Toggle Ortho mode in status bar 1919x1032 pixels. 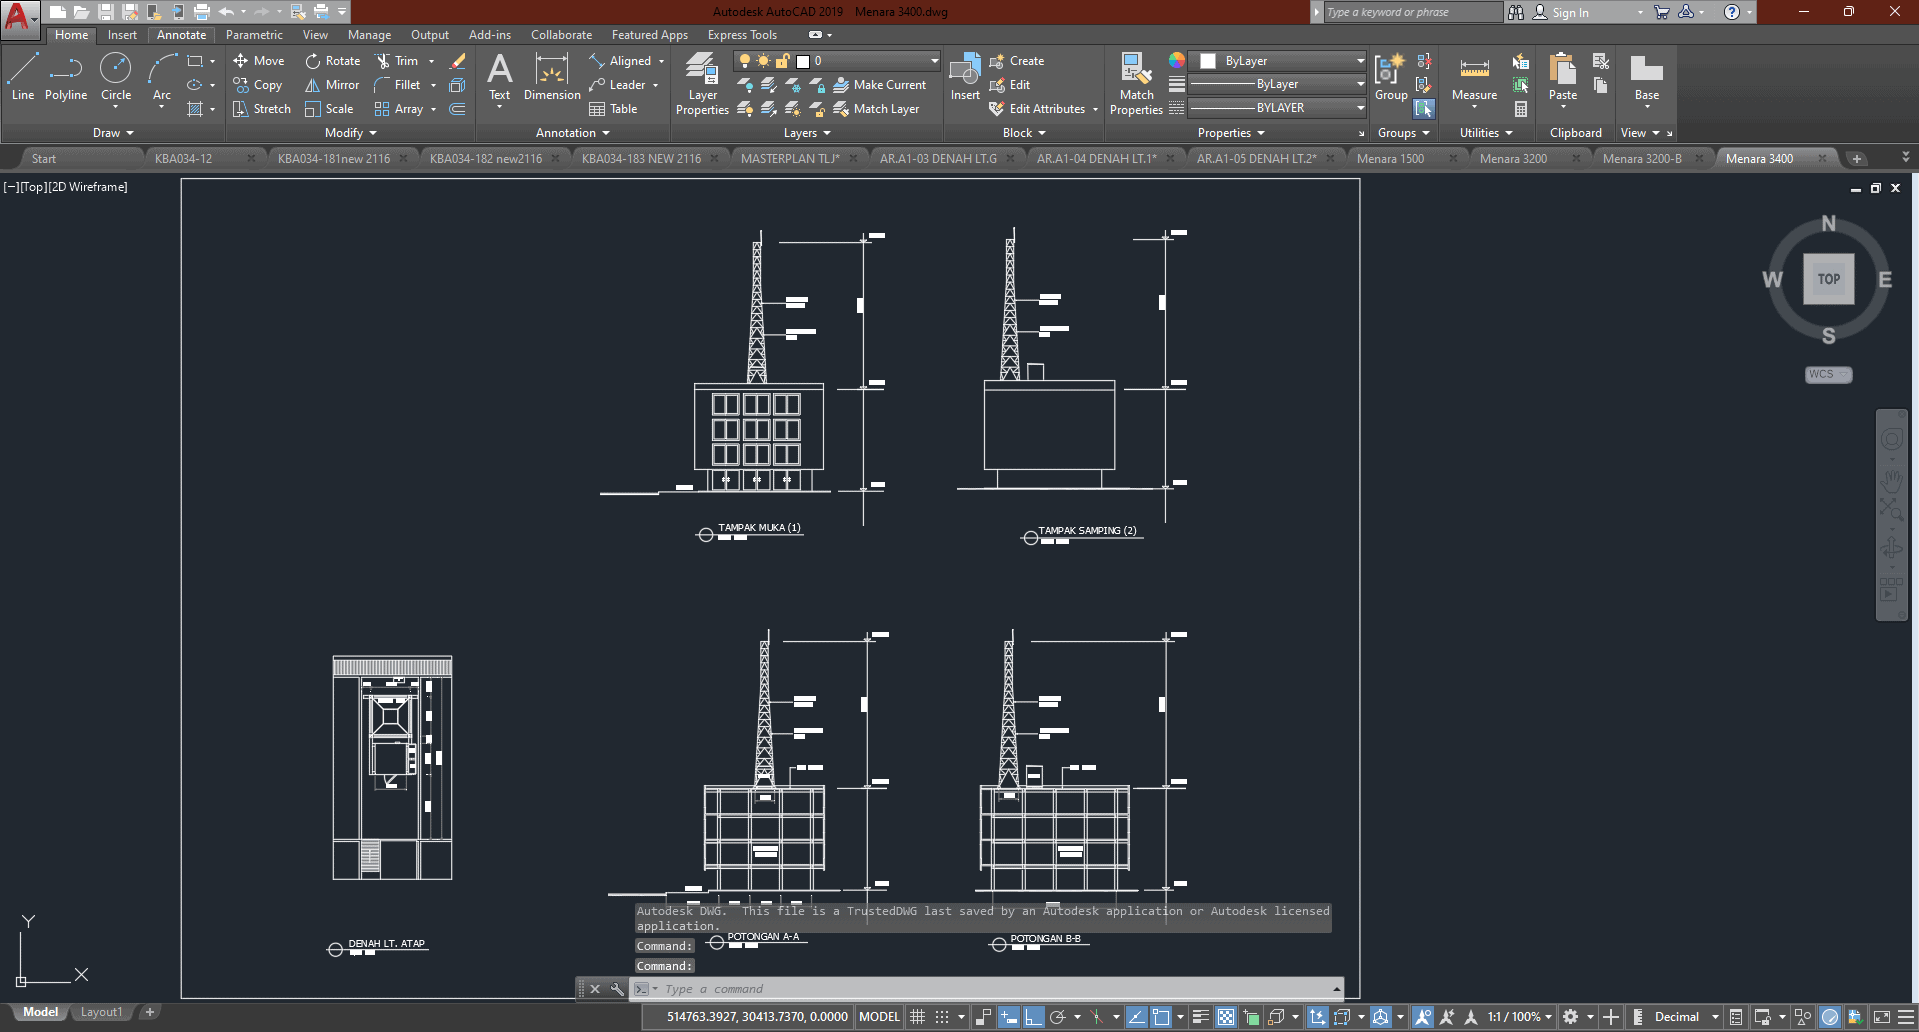click(1033, 1017)
